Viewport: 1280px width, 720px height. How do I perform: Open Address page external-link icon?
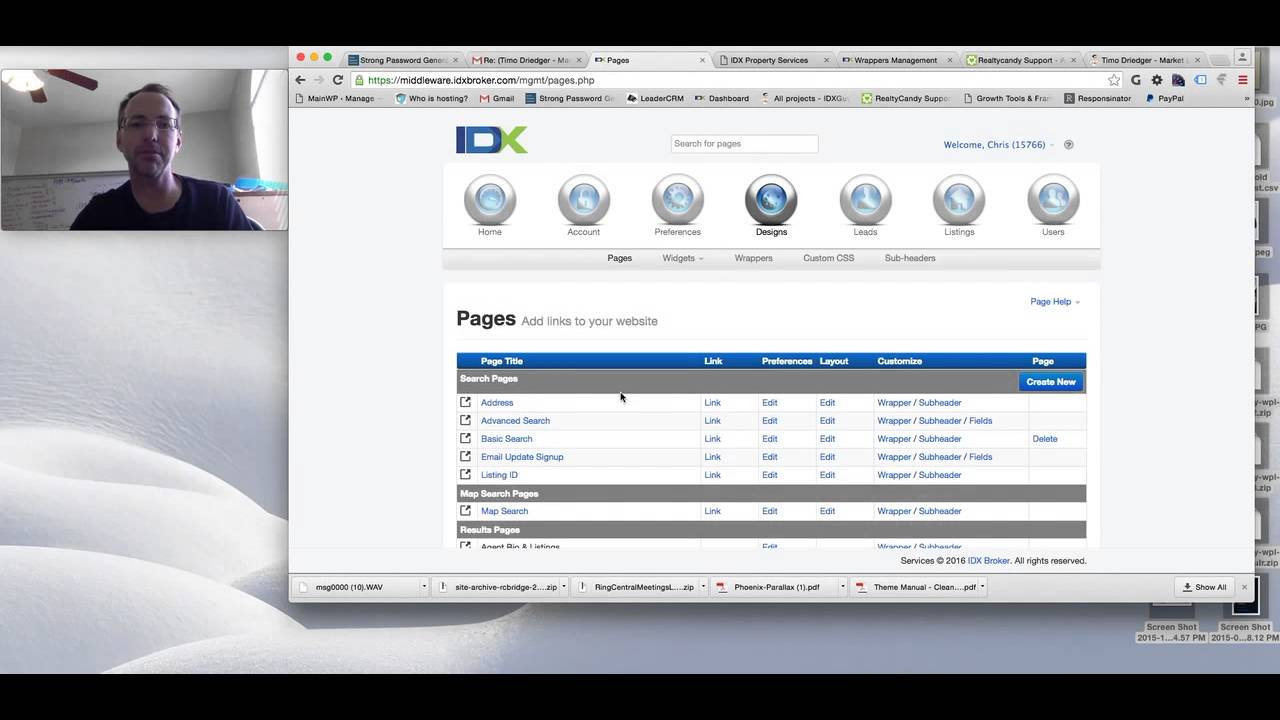tap(465, 402)
